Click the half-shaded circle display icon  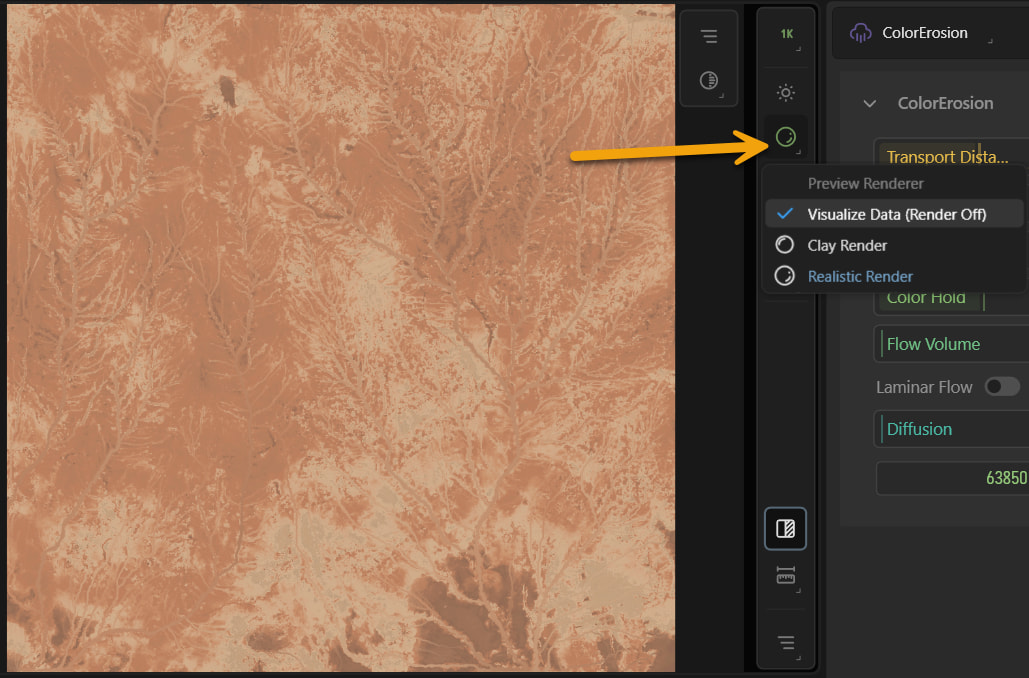click(x=709, y=80)
